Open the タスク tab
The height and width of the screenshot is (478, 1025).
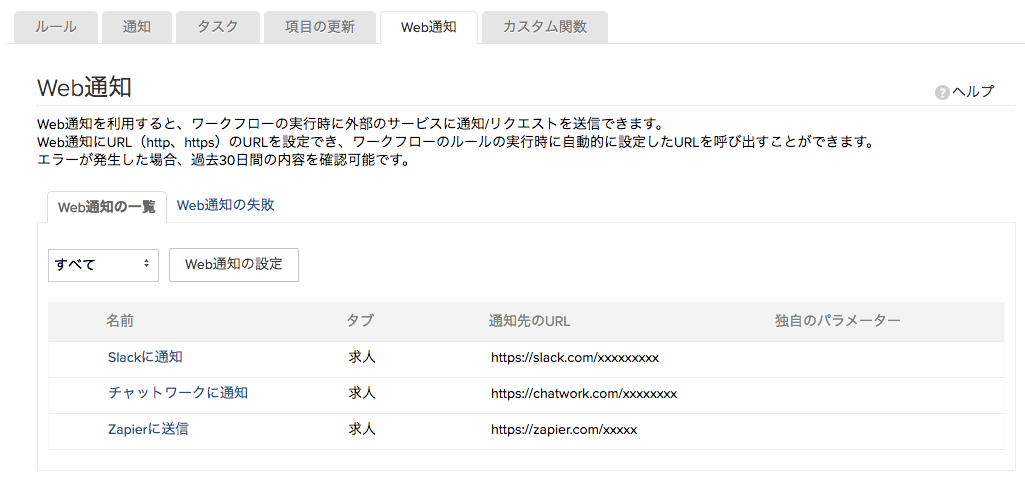pyautogui.click(x=218, y=27)
